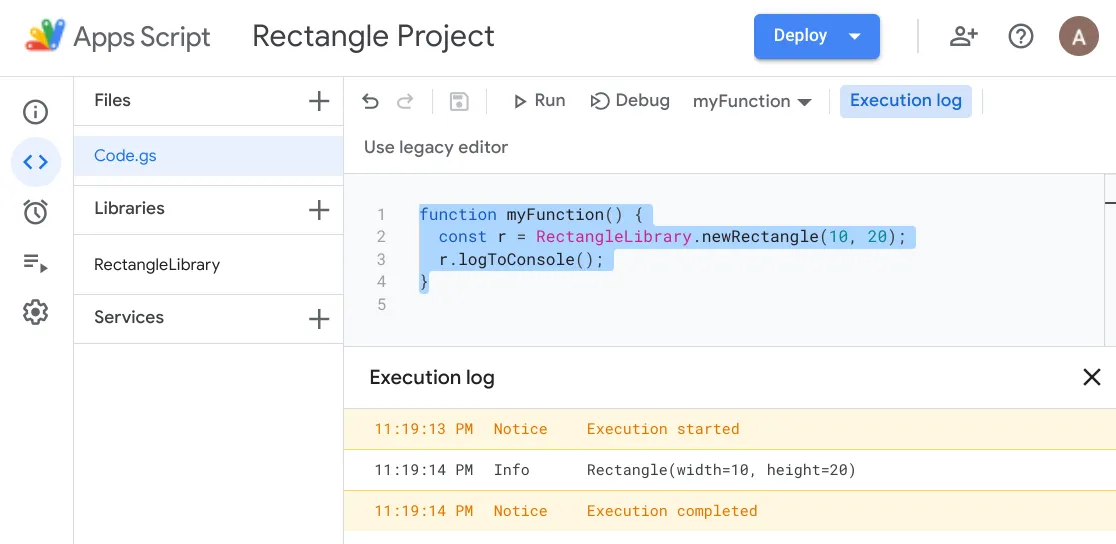This screenshot has height=544, width=1116.
Task: Open the Triggers alarm clock icon
Action: [36, 212]
